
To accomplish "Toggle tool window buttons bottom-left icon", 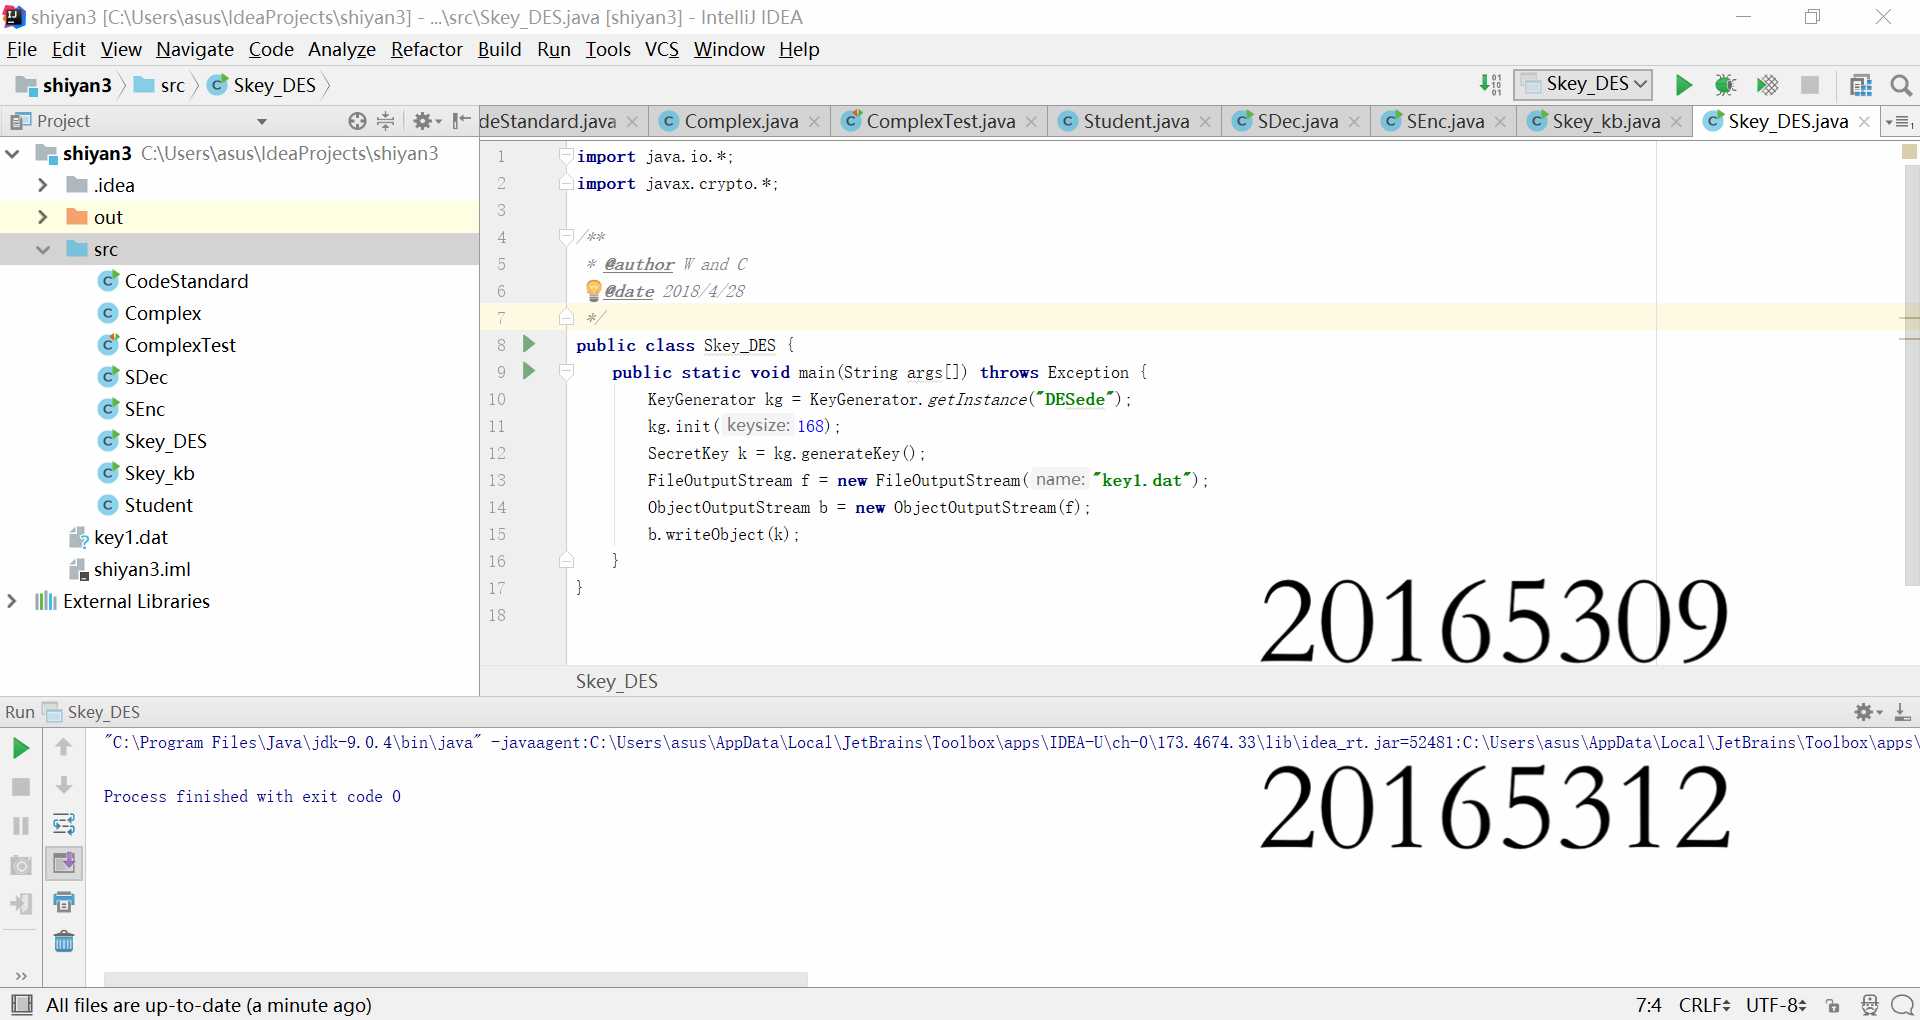I will (x=21, y=1004).
